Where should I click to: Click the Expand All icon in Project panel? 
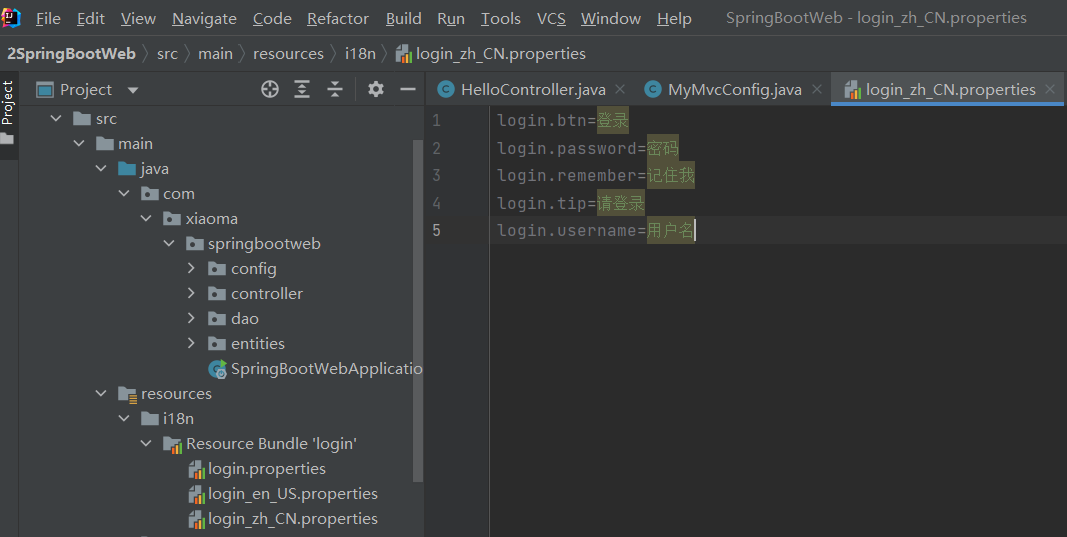point(302,89)
